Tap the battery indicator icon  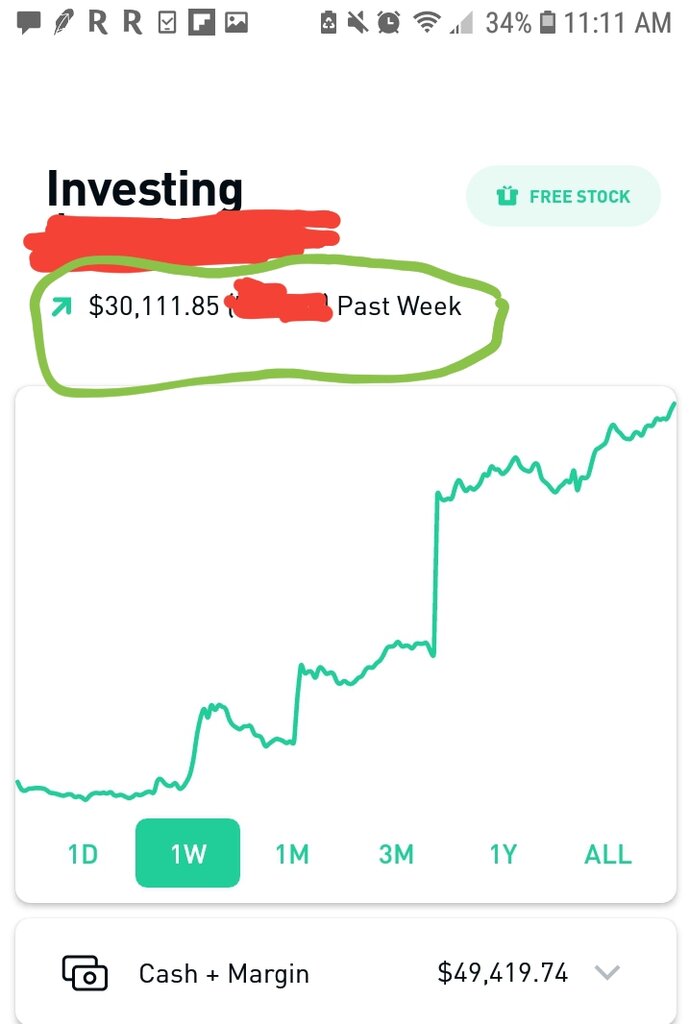pyautogui.click(x=548, y=23)
